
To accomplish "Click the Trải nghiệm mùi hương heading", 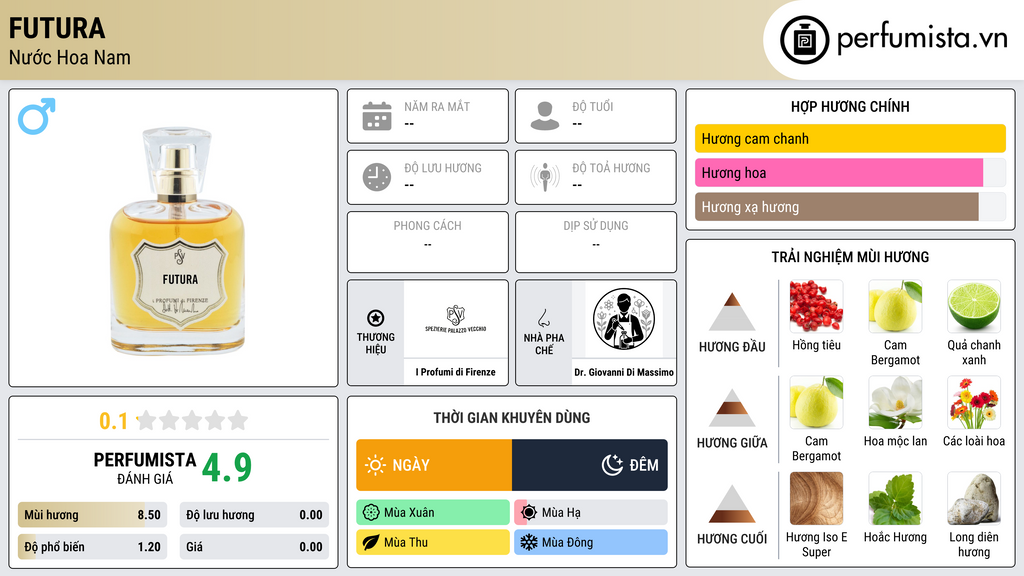I will pyautogui.click(x=850, y=257).
